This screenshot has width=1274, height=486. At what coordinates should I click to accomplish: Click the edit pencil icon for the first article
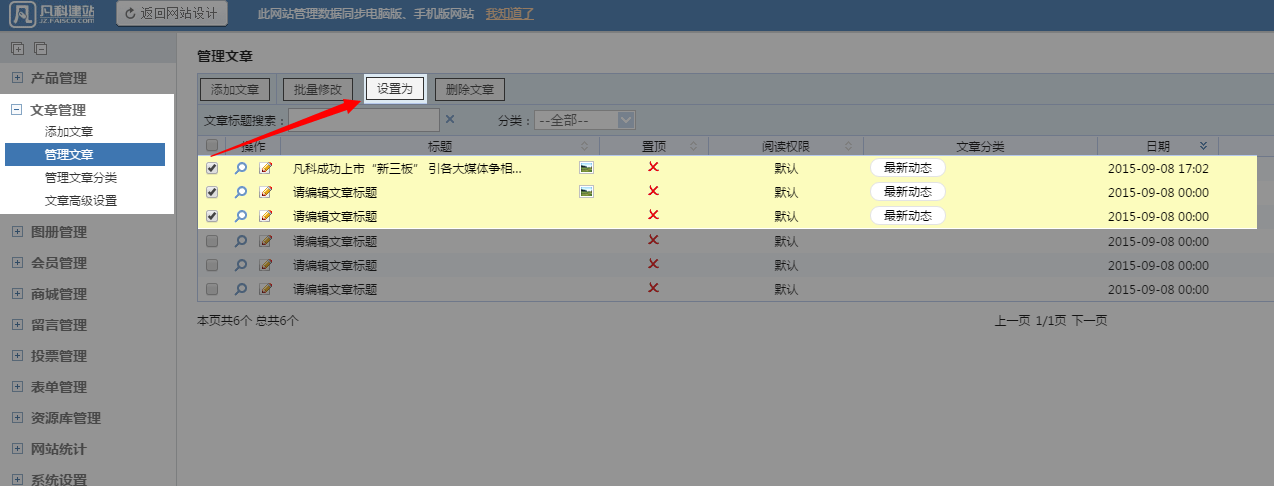click(x=265, y=168)
